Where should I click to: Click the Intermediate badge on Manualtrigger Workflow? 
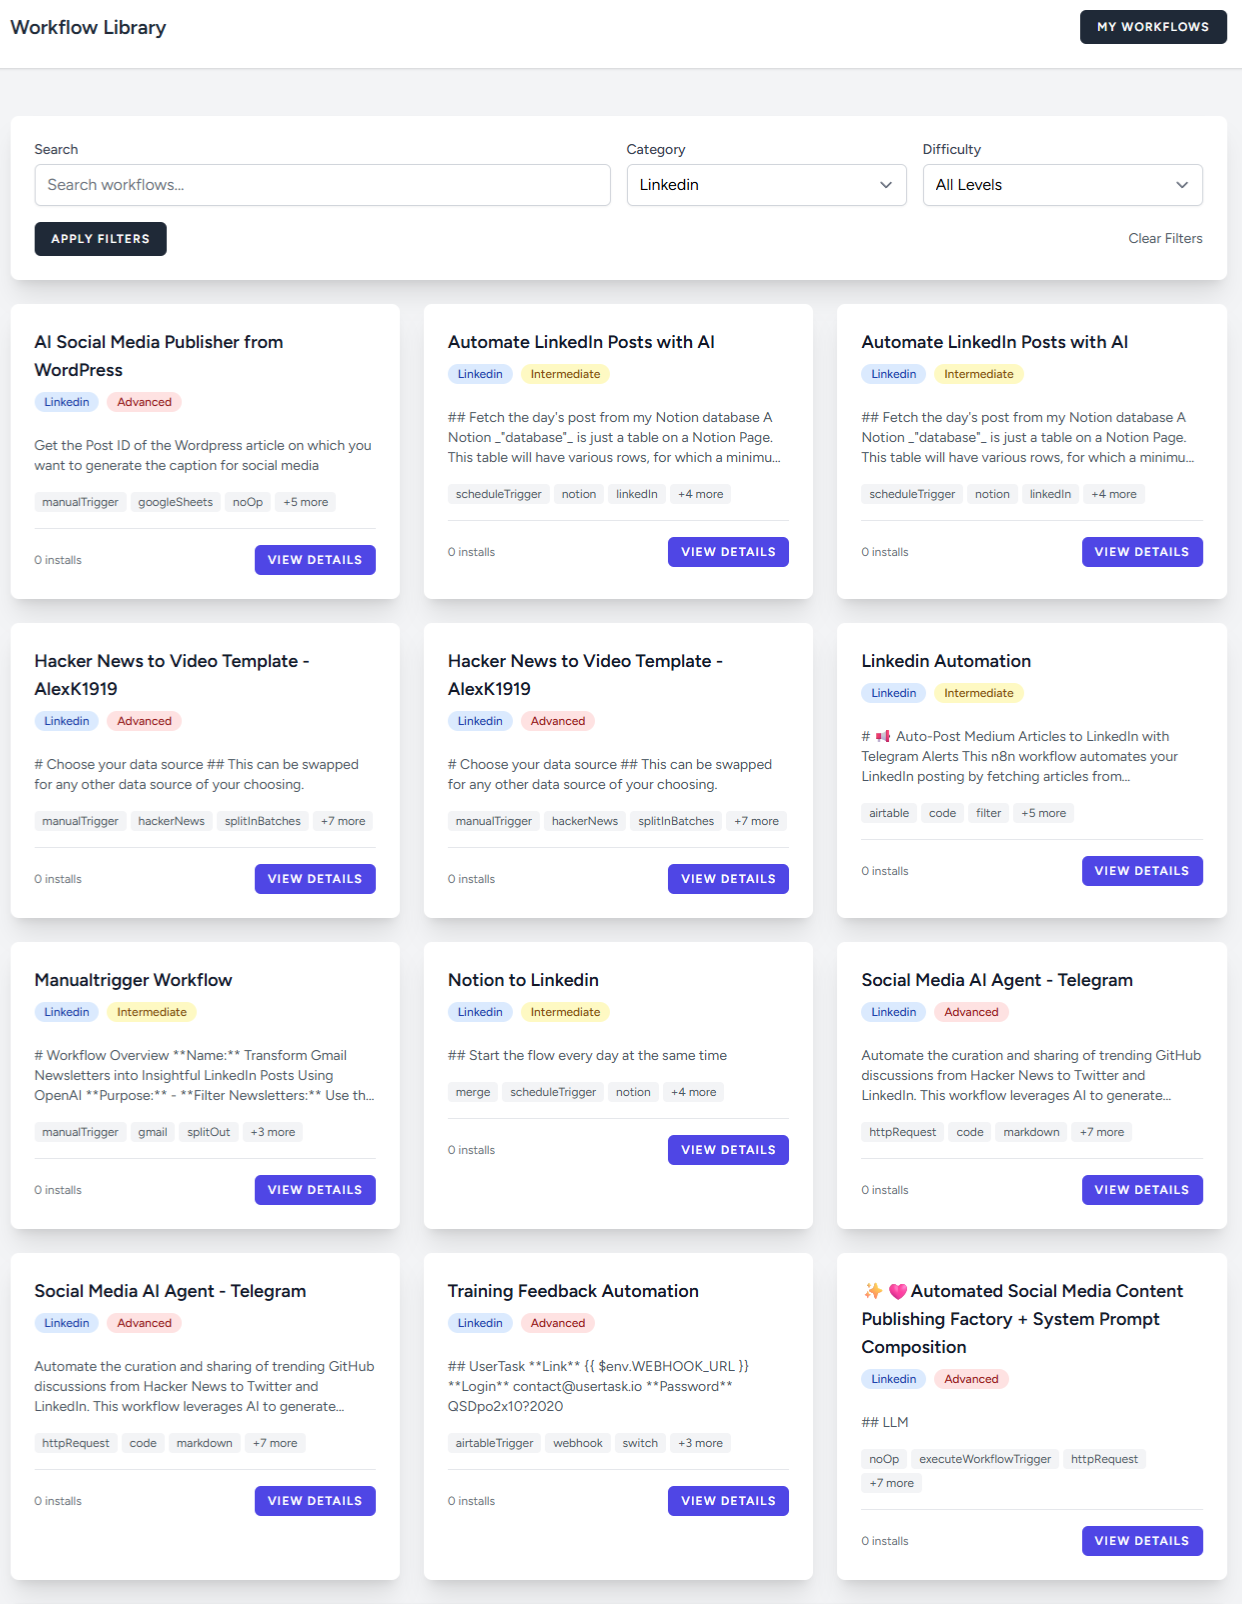click(151, 1011)
